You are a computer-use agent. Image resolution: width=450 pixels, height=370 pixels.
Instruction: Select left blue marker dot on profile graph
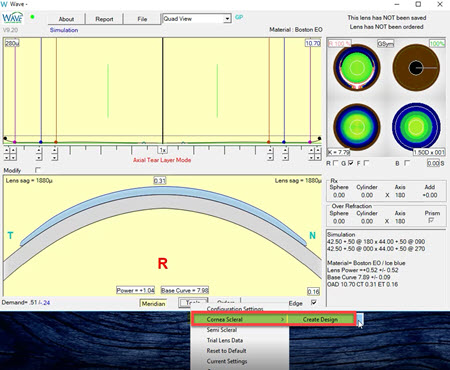(x=41, y=142)
